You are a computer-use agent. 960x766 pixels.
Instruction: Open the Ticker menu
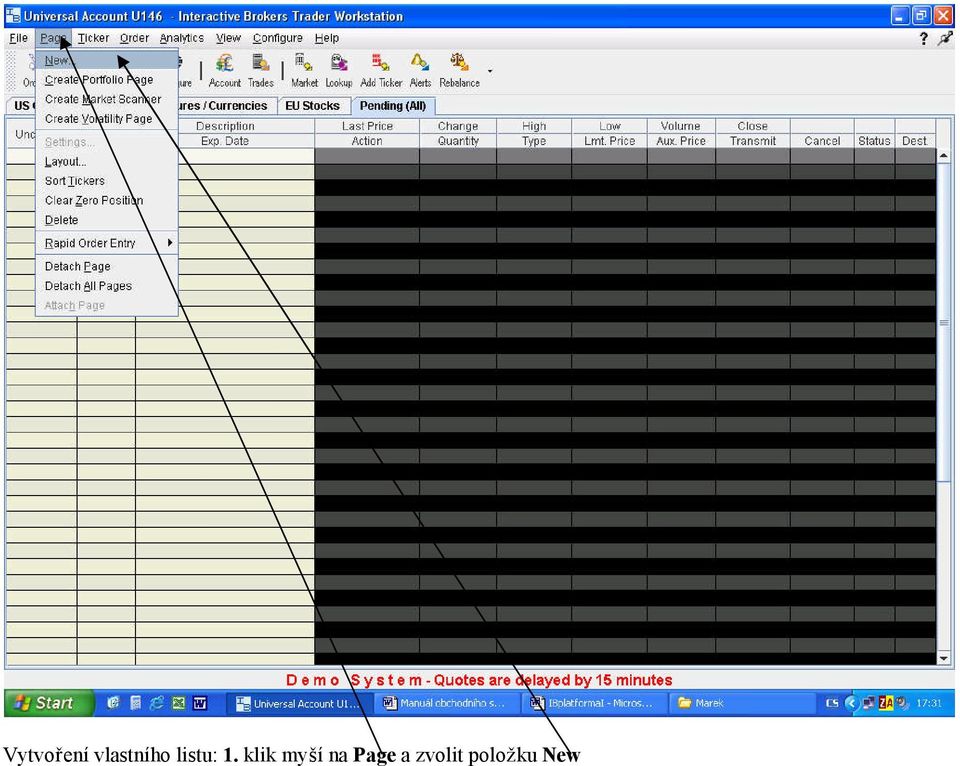pyautogui.click(x=93, y=38)
